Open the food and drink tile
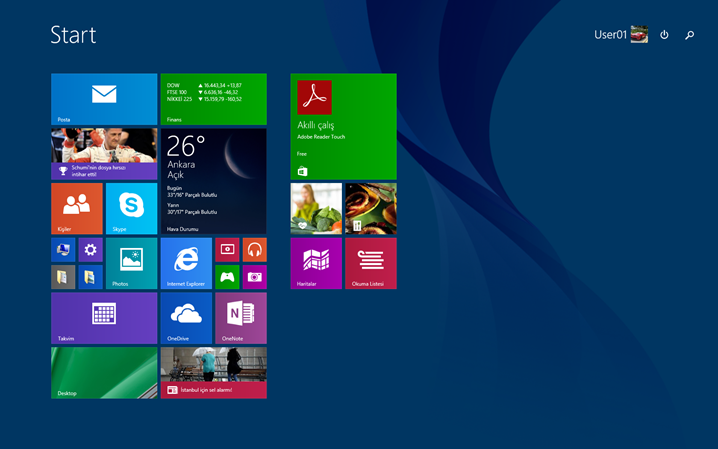Image resolution: width=718 pixels, height=449 pixels. pyautogui.click(x=371, y=209)
